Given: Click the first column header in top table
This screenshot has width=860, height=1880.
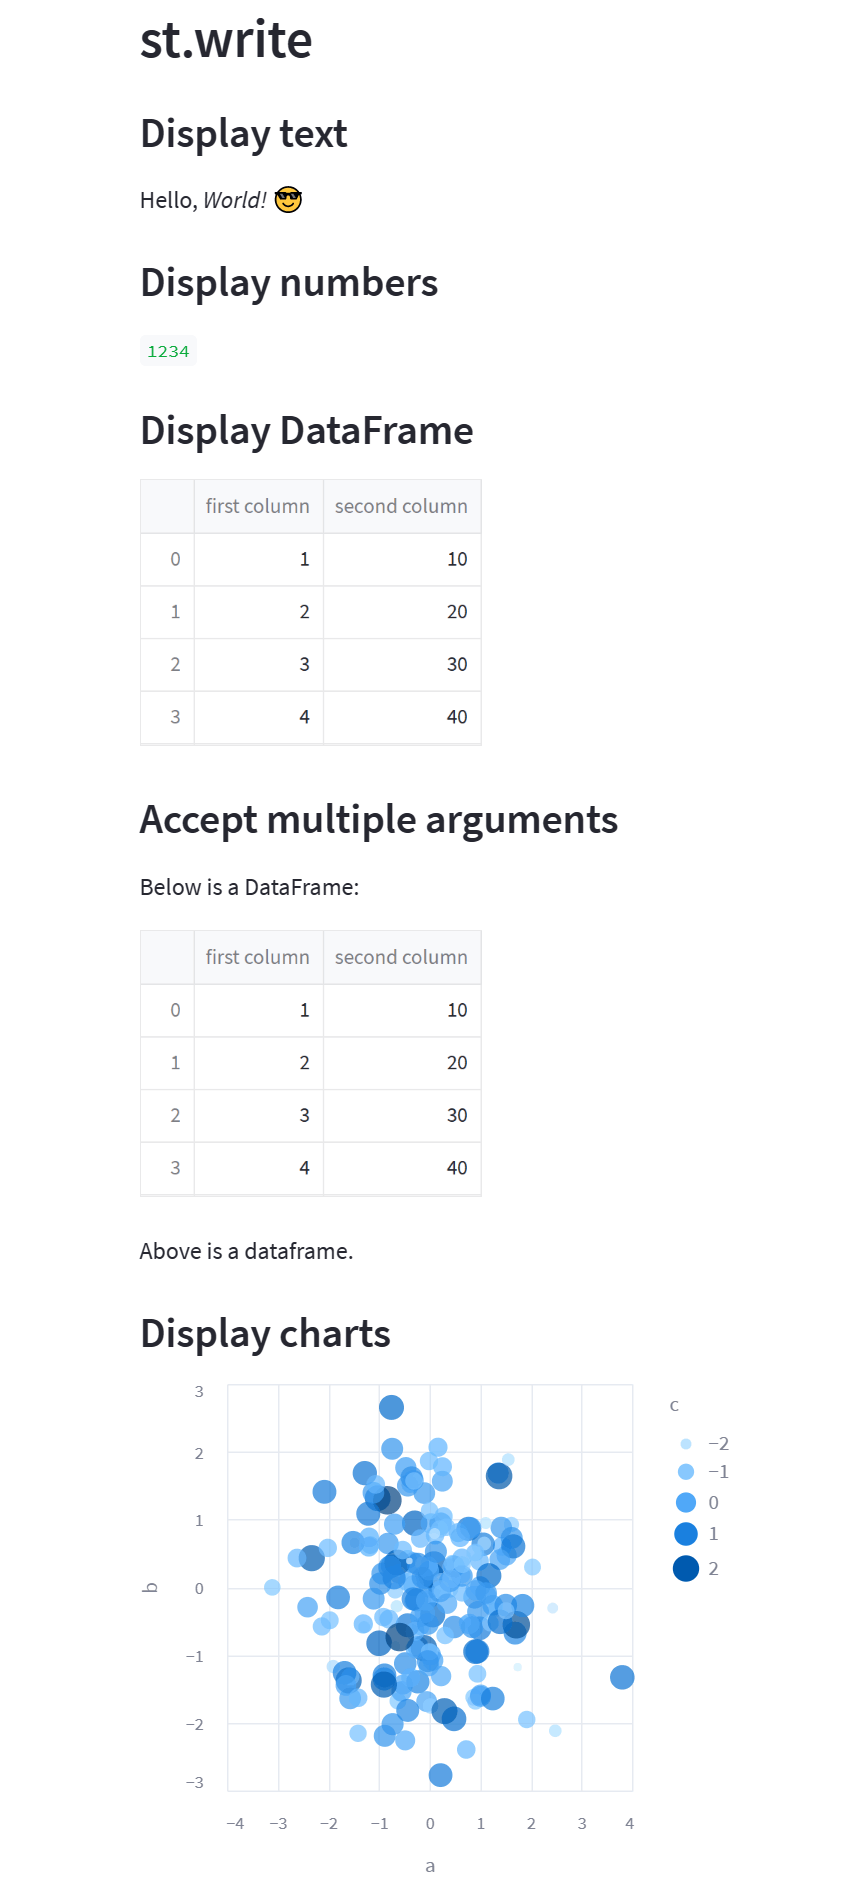Looking at the screenshot, I should (x=258, y=506).
